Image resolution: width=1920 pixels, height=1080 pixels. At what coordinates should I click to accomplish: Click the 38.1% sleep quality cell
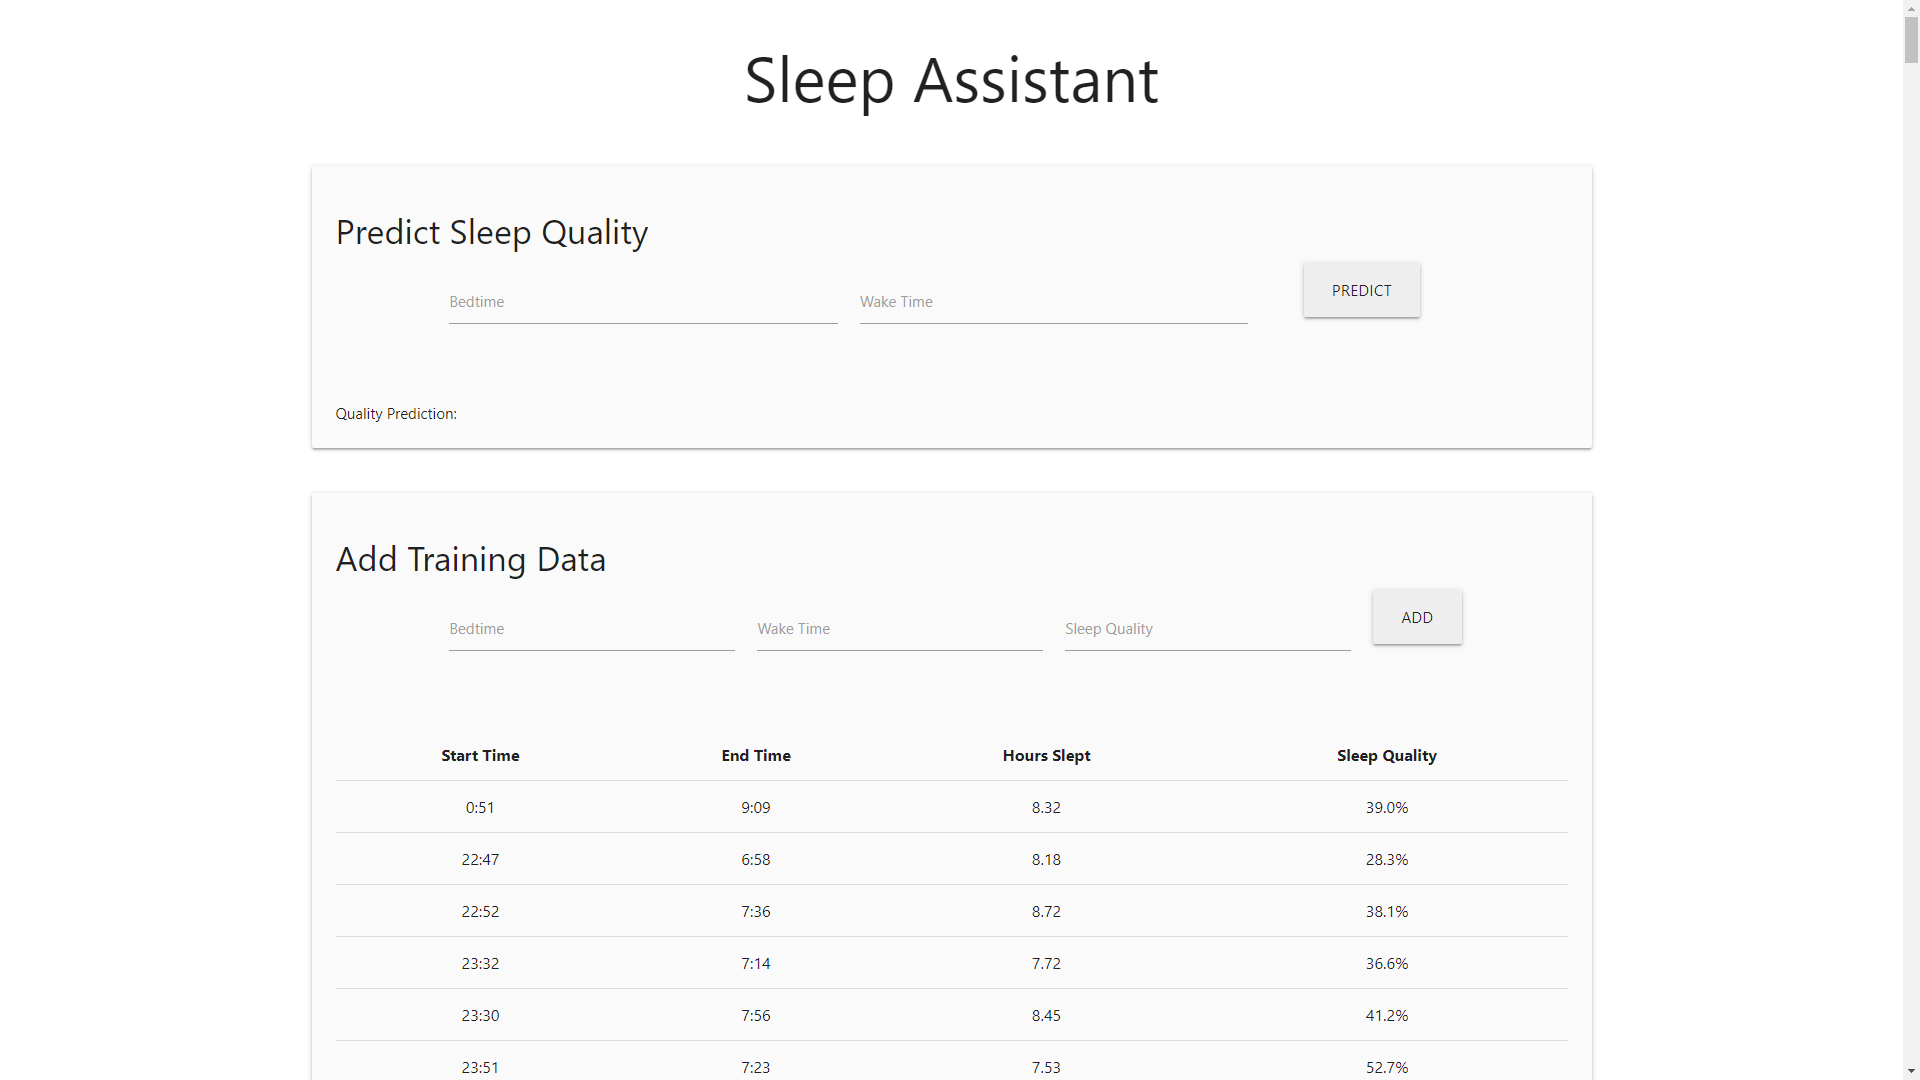click(x=1386, y=912)
